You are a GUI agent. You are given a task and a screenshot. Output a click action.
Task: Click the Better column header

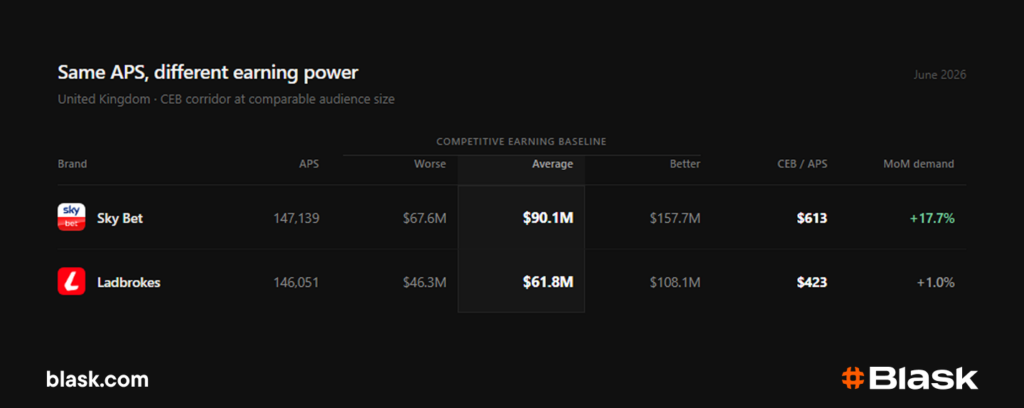click(685, 164)
